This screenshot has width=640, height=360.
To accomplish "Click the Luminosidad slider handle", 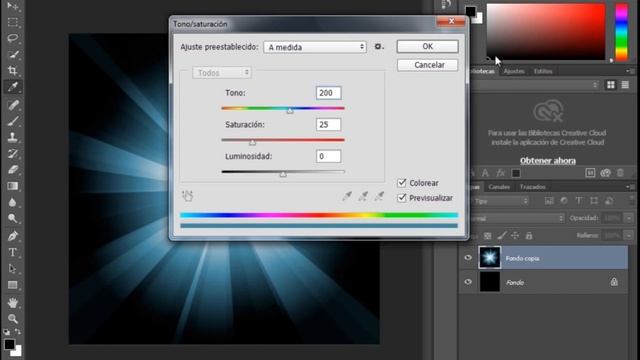I will [x=283, y=174].
